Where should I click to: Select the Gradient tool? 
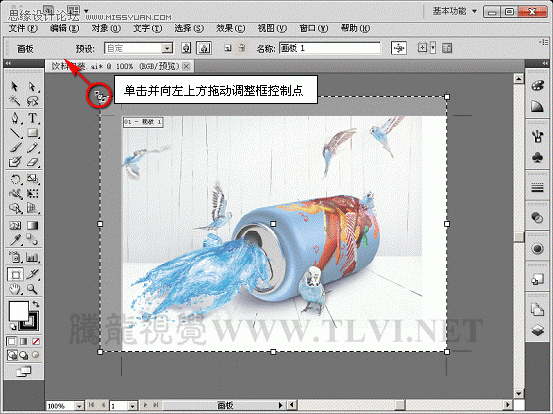(32, 225)
